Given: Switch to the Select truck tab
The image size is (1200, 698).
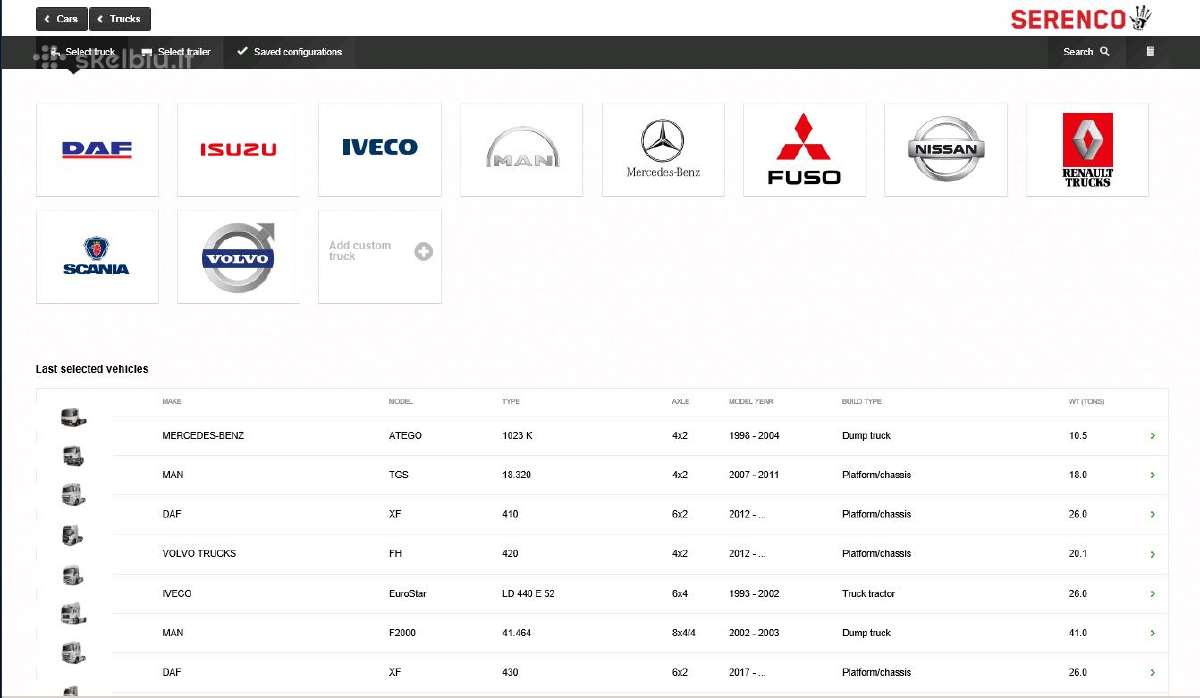Looking at the screenshot, I should coord(83,52).
